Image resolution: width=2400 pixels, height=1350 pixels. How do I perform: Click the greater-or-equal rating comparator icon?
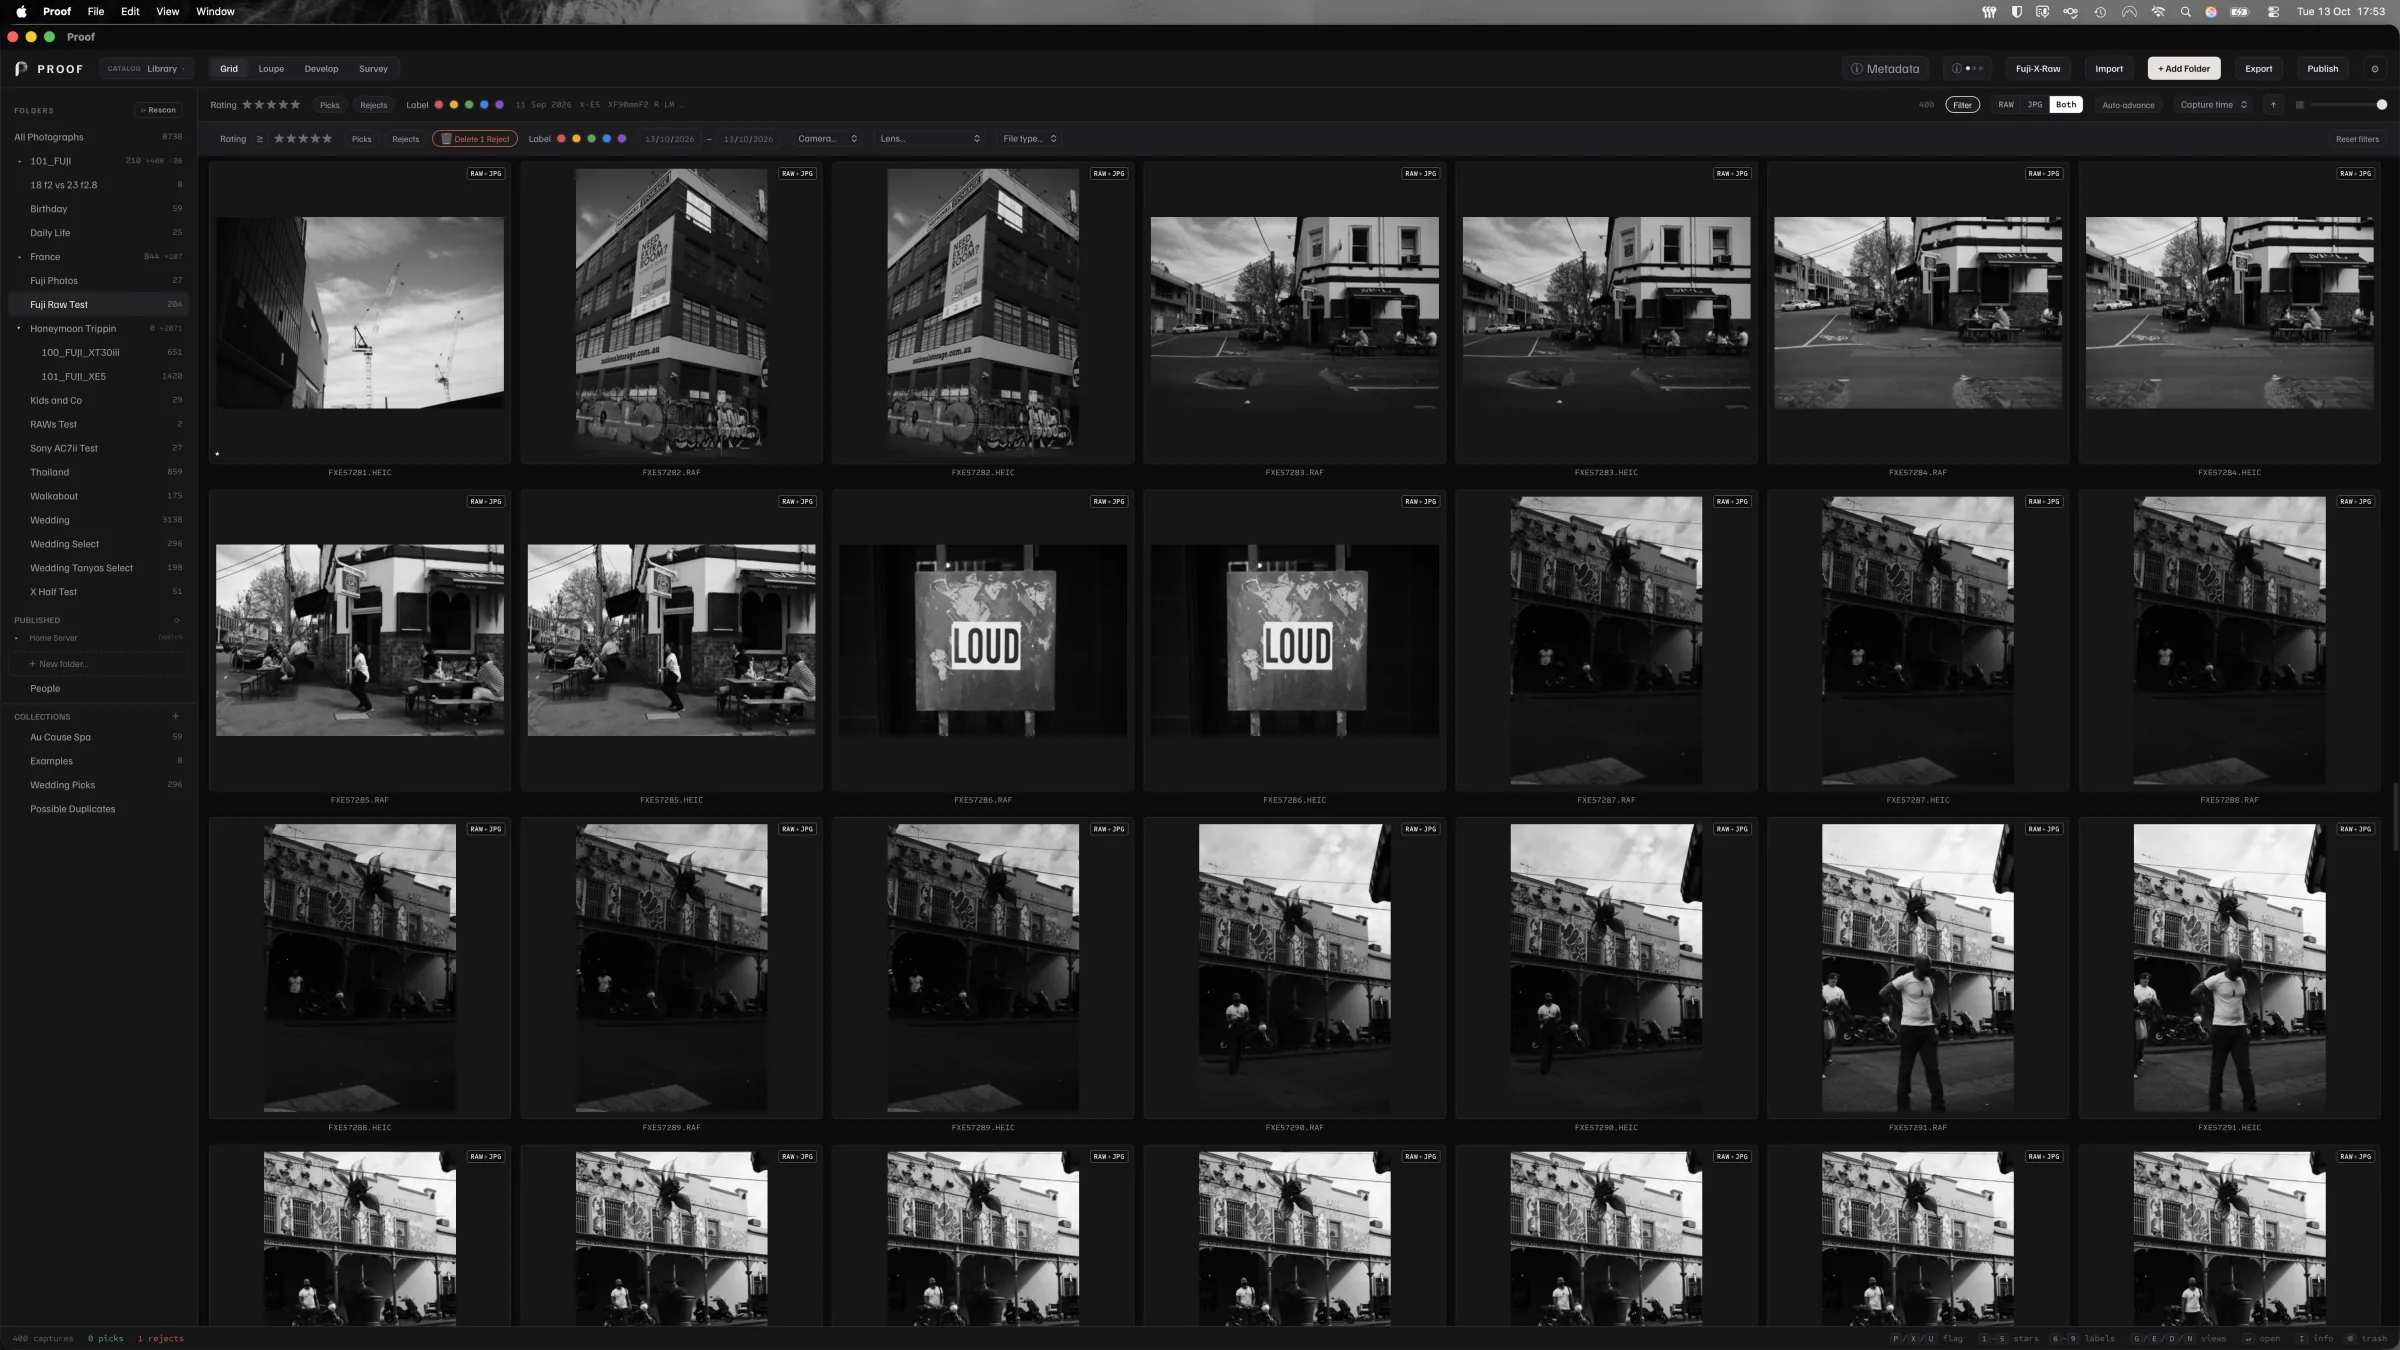[x=260, y=139]
